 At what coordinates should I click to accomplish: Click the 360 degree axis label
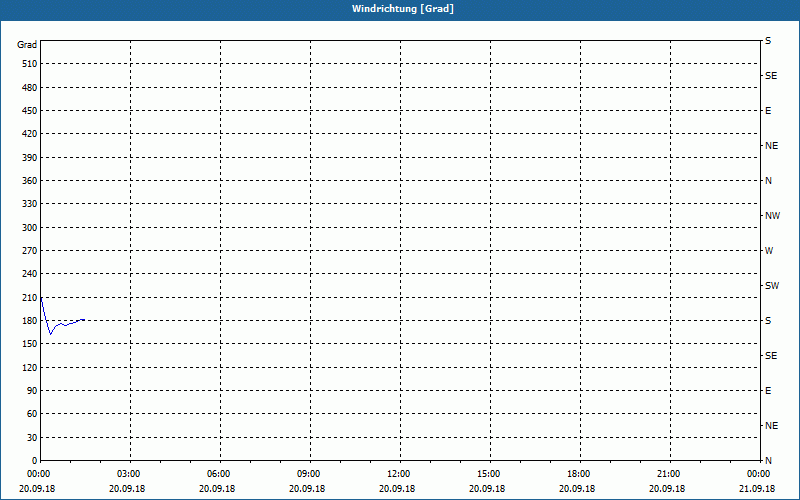click(x=30, y=181)
